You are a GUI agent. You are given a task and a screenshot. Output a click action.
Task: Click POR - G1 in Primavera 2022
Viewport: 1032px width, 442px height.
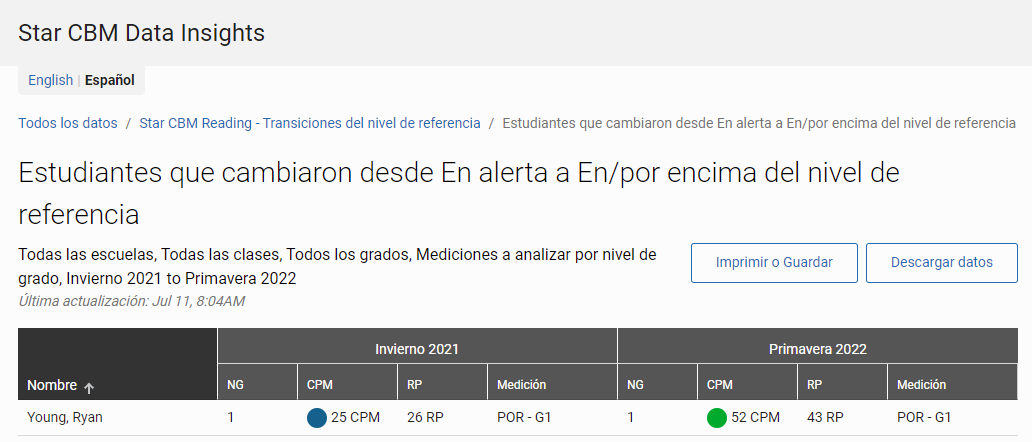tap(924, 418)
